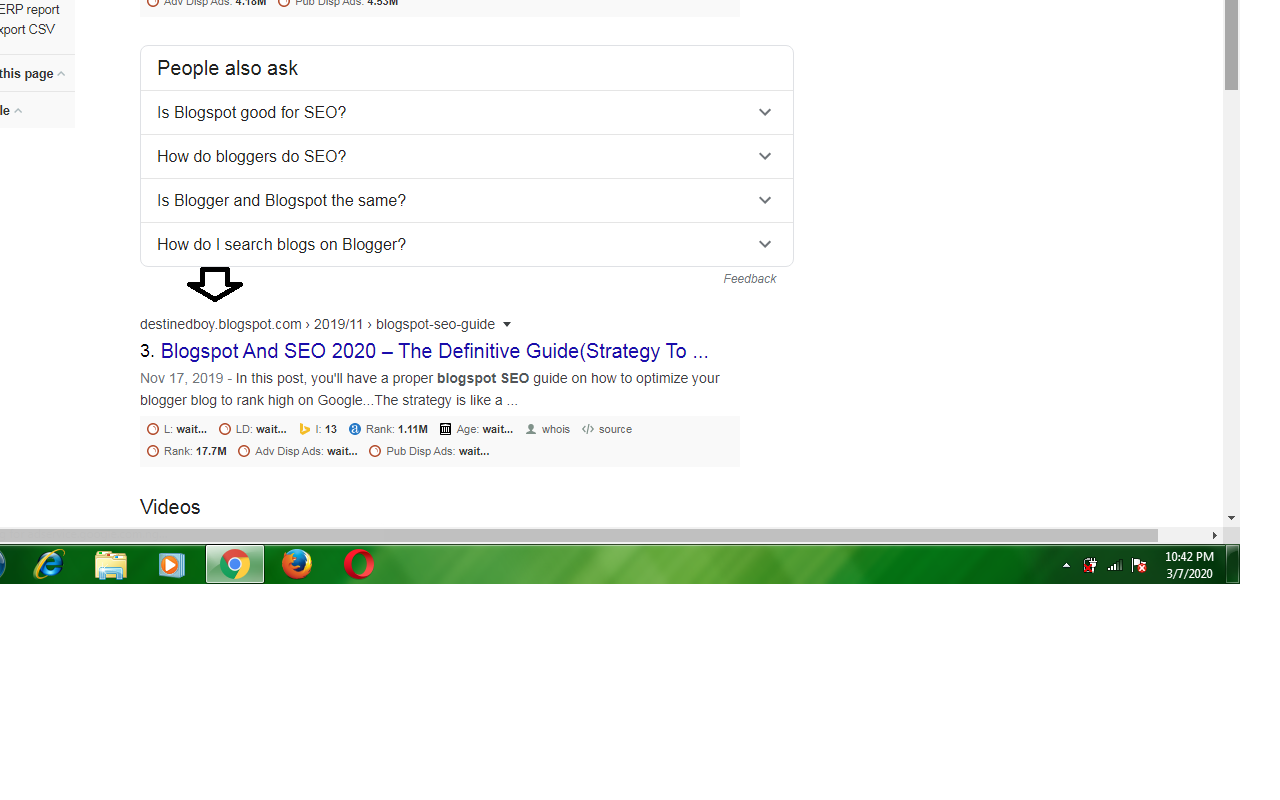
Task: Open the Action Center flag icon
Action: [x=1139, y=565]
